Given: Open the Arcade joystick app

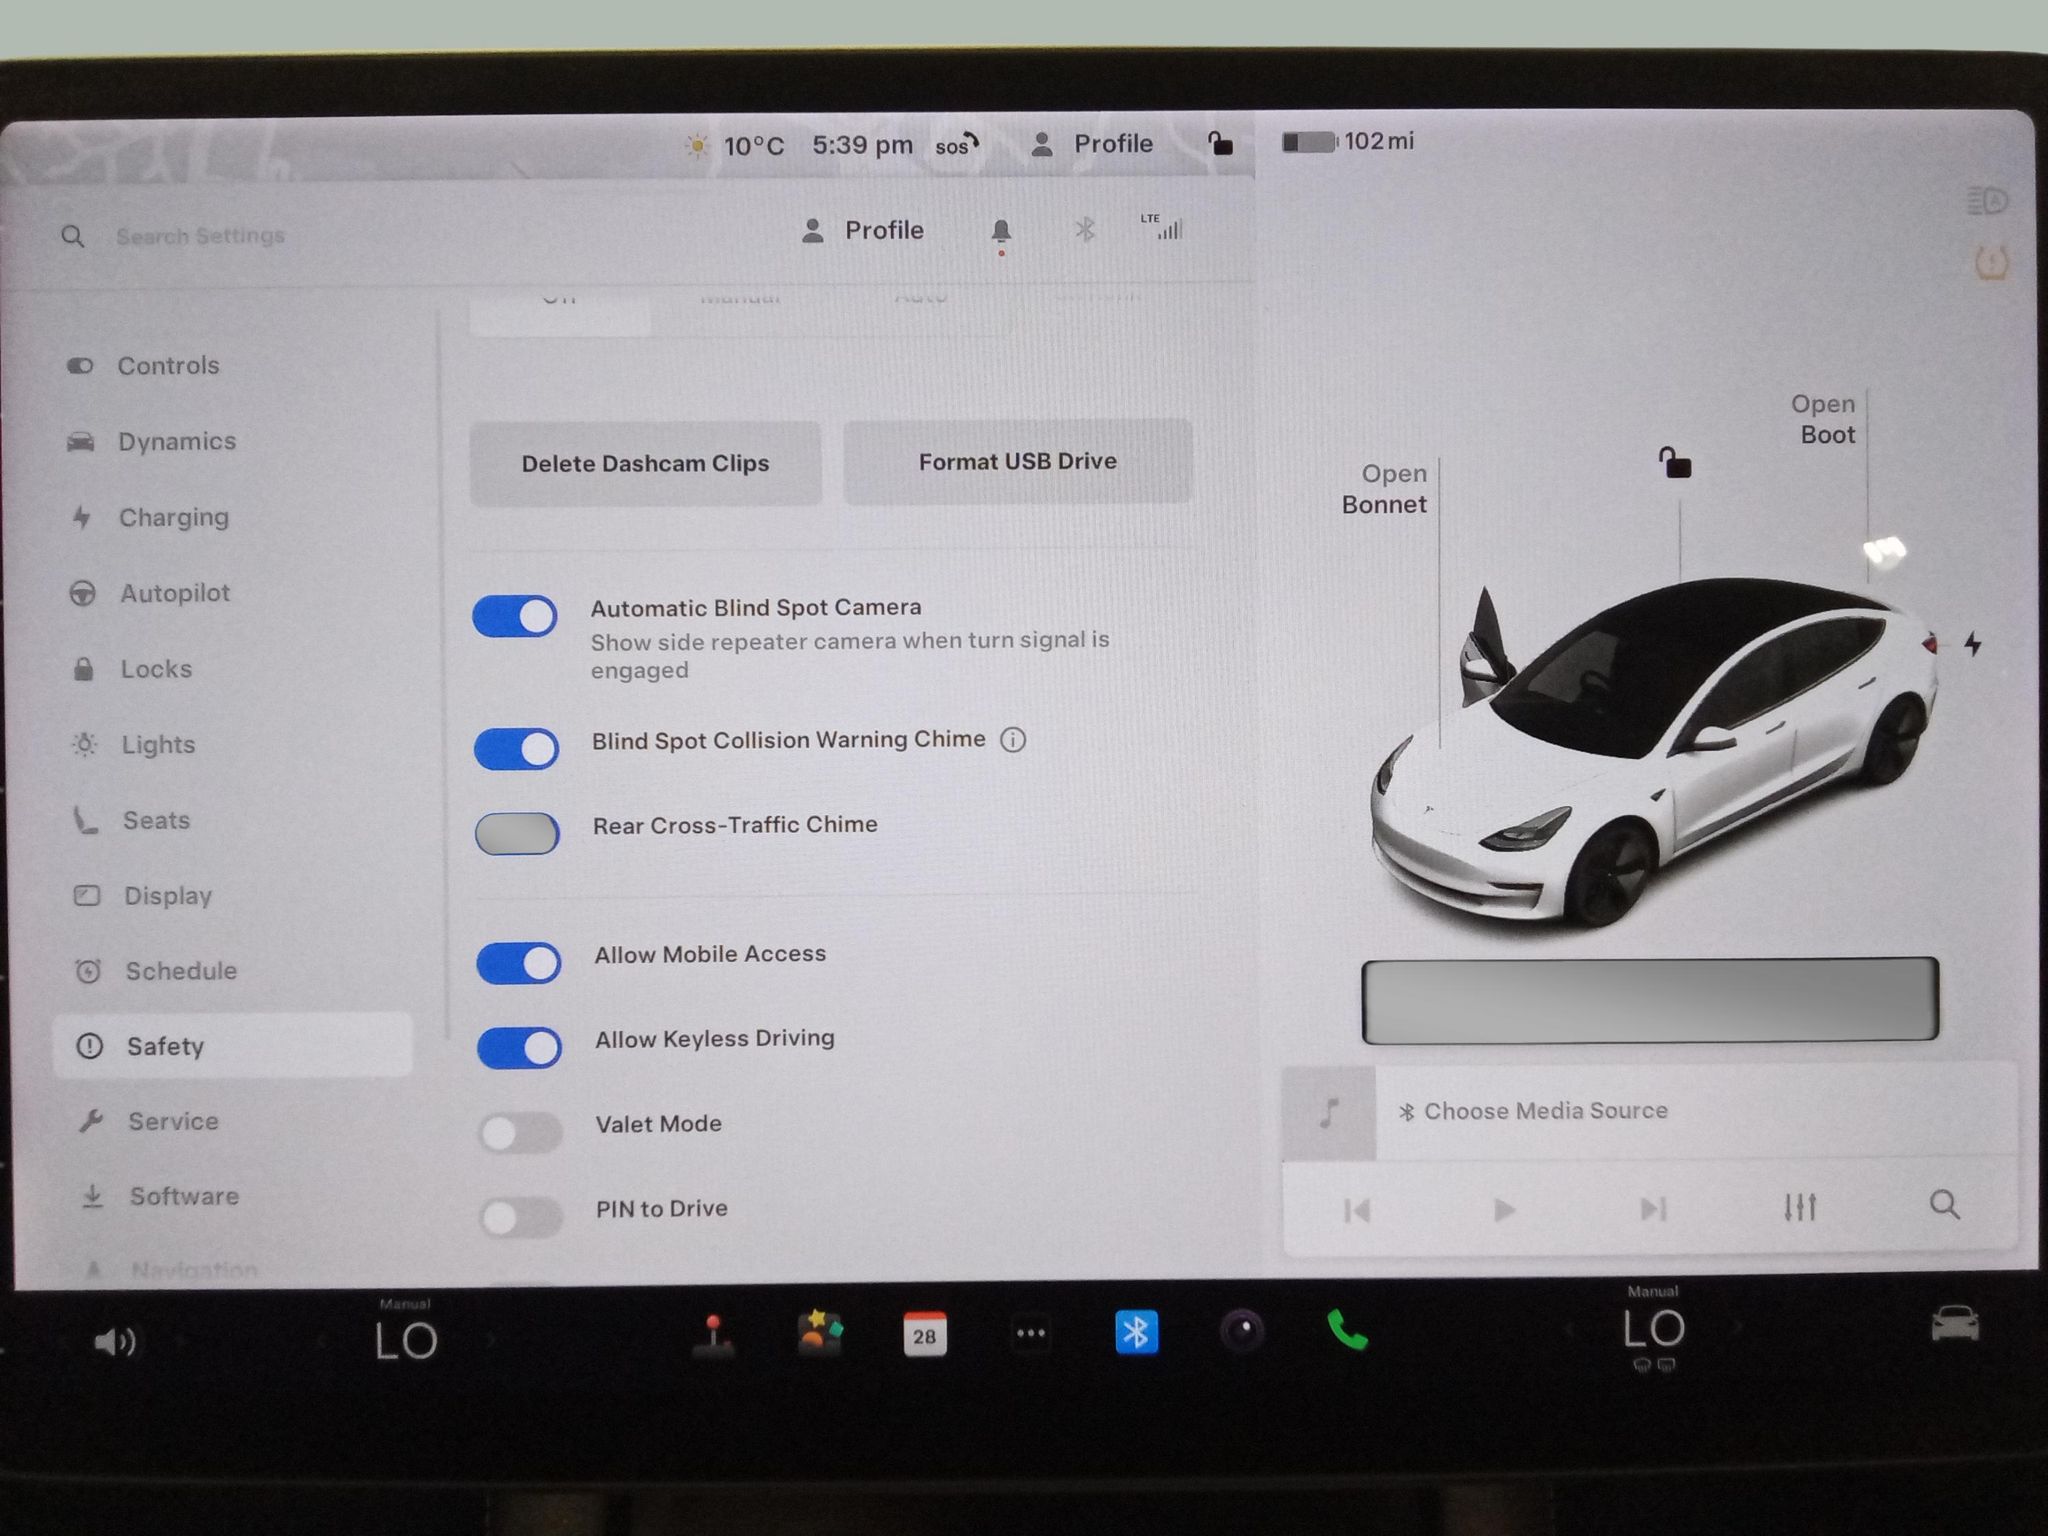Looking at the screenshot, I should (713, 1335).
